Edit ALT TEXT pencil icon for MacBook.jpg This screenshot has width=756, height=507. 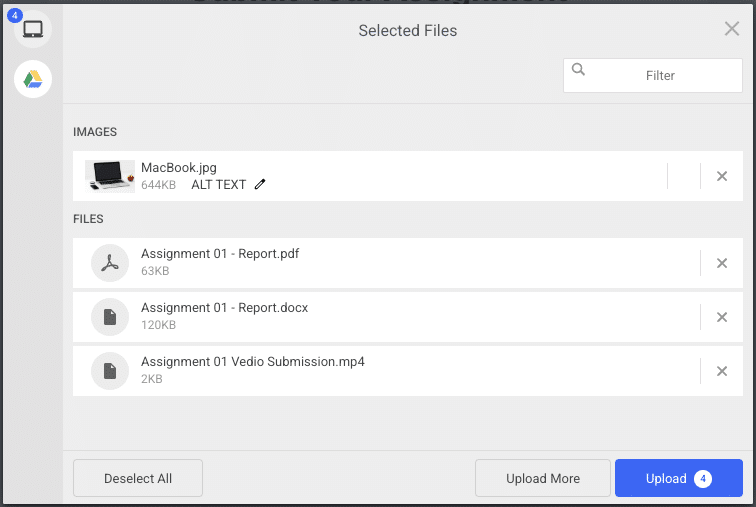(x=260, y=184)
